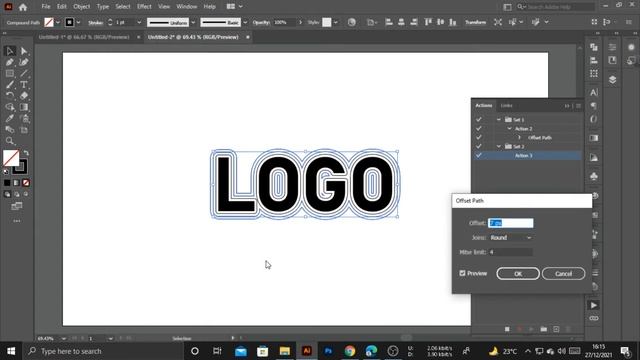Toggle the checkmark for Action 3
Viewport: 640px width, 360px height.
point(479,156)
